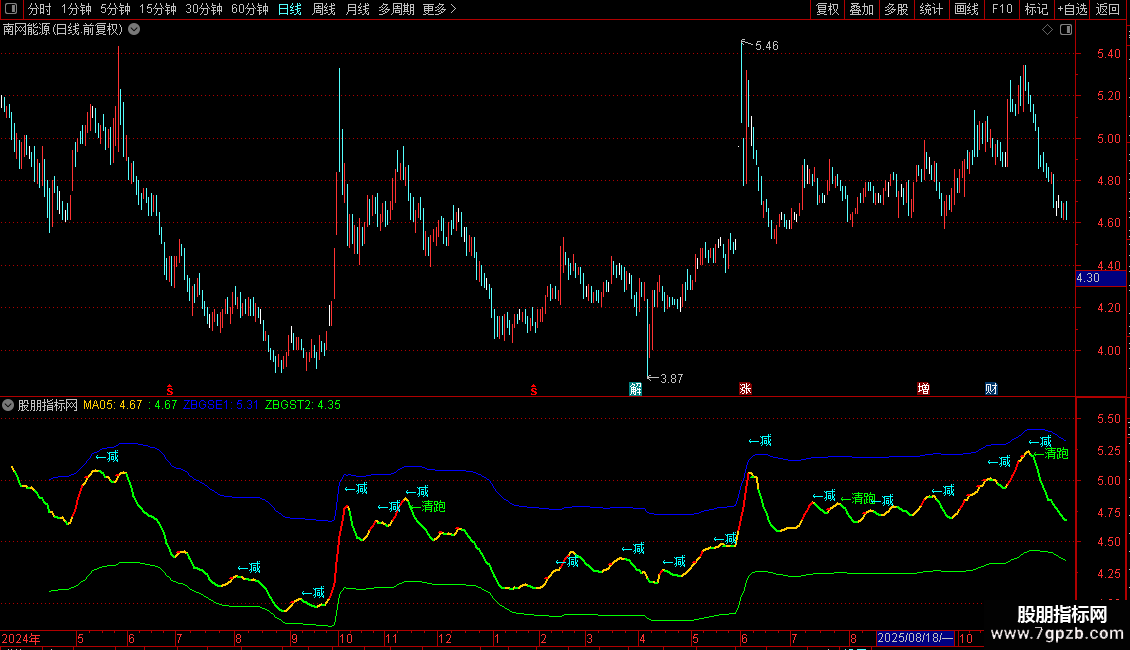Click the 3.87 low price label
Viewport: 1130px width, 650px height.
tap(671, 378)
